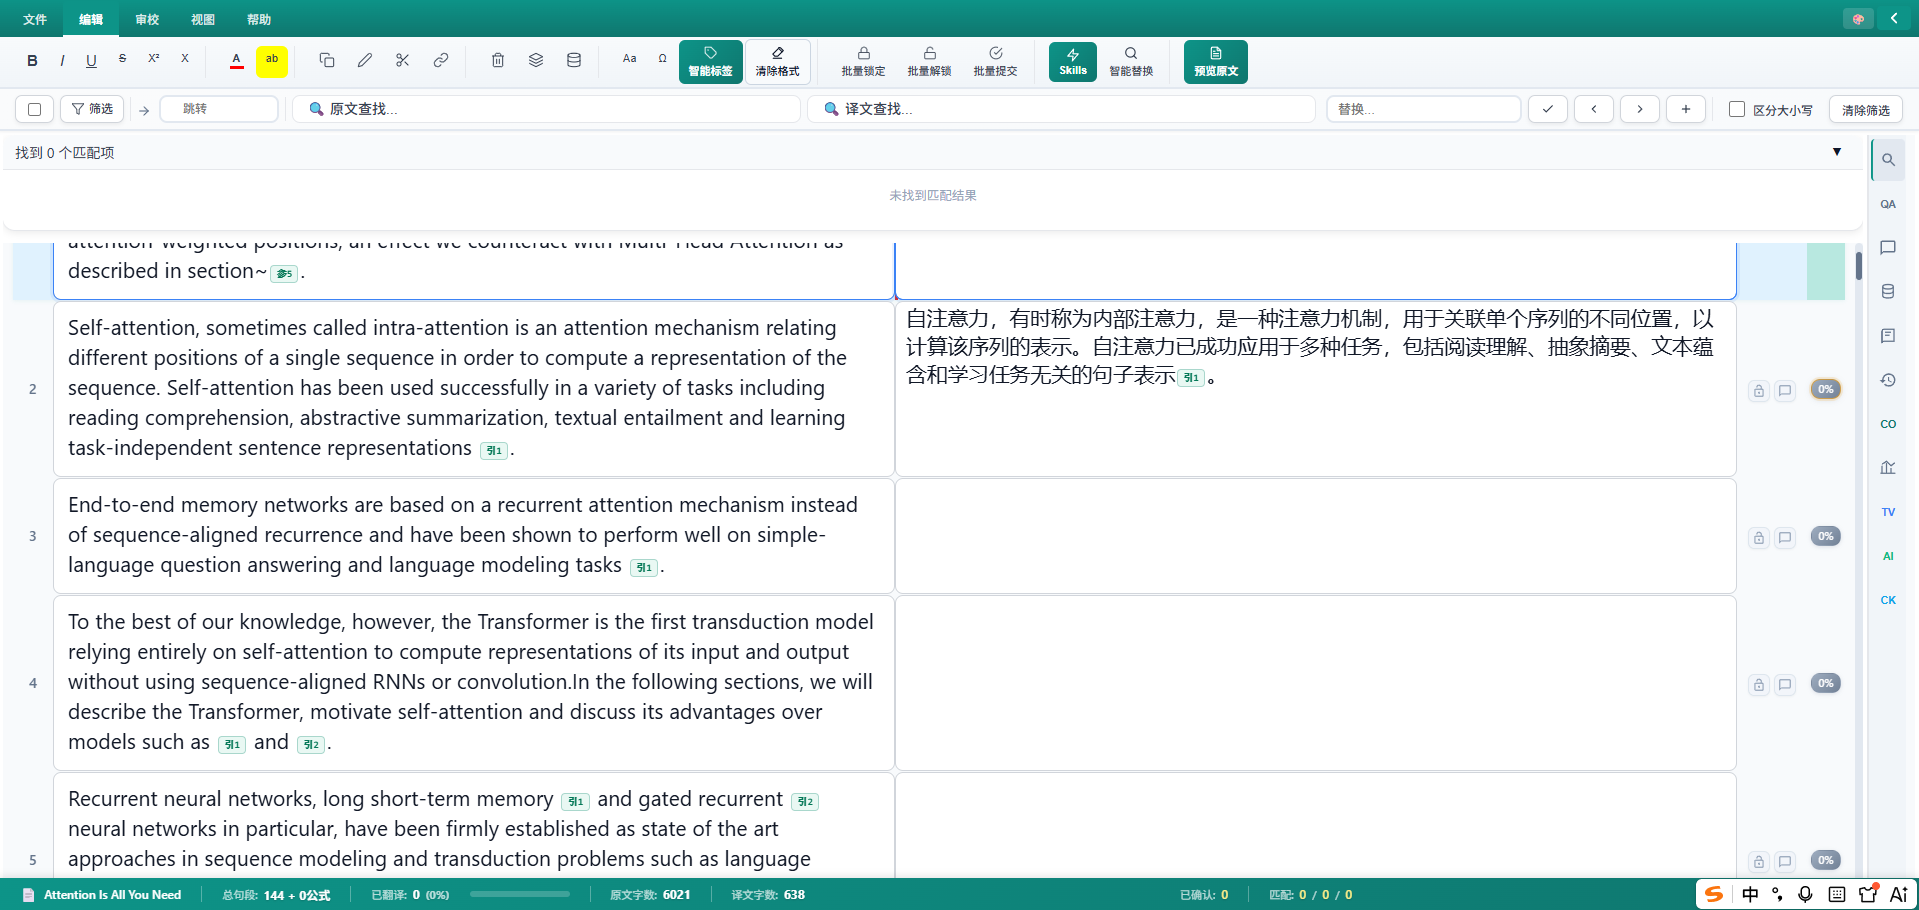
Task: Open the Ω special character tool
Action: (662, 59)
